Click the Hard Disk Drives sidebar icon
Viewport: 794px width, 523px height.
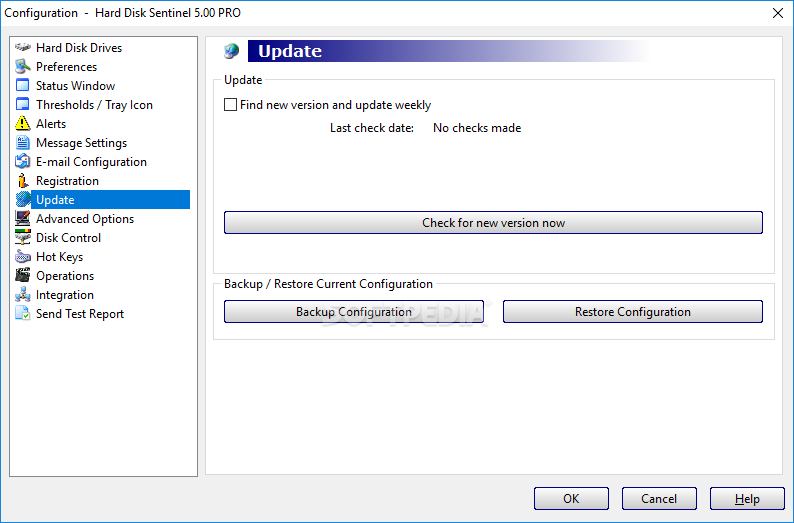click(22, 48)
